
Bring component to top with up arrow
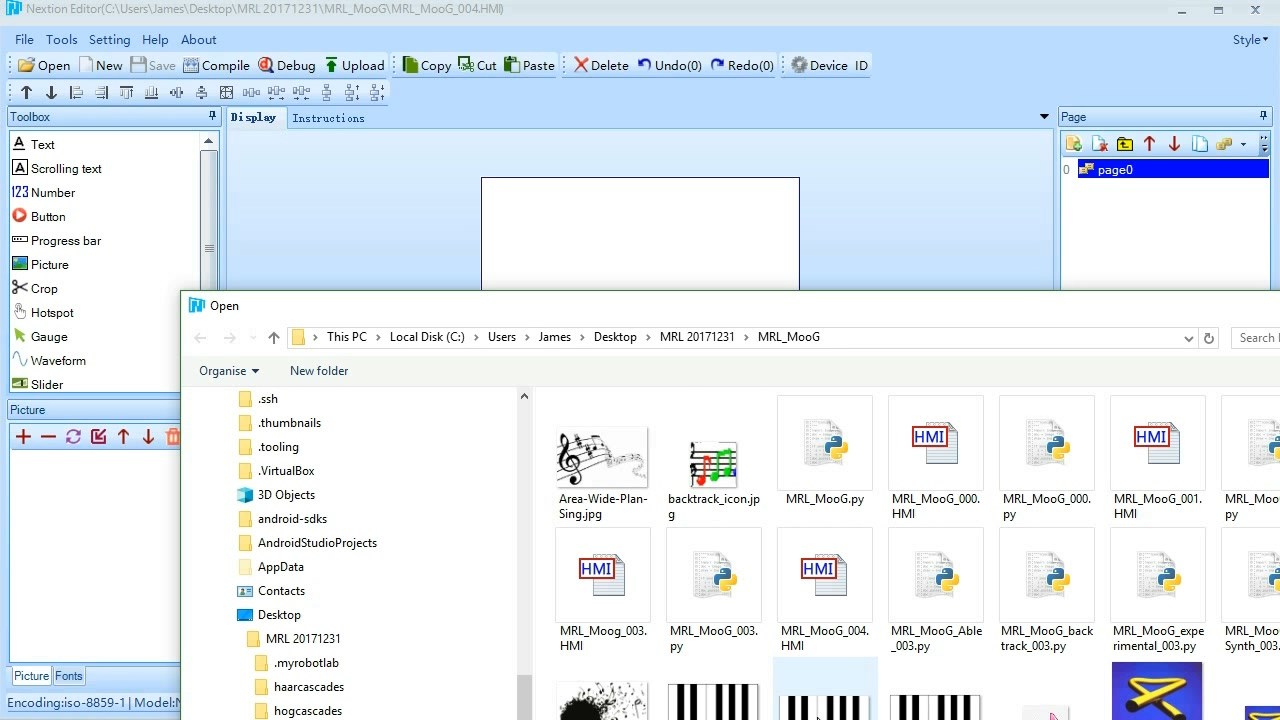pos(26,92)
